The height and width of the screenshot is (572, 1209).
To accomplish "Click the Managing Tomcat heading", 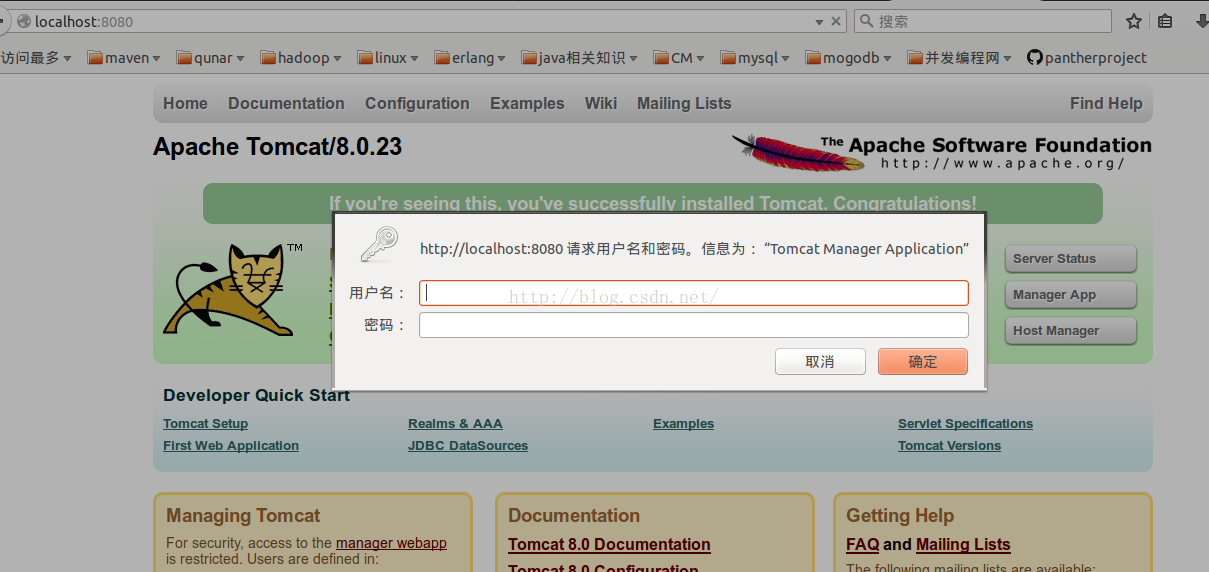I will coord(243,516).
